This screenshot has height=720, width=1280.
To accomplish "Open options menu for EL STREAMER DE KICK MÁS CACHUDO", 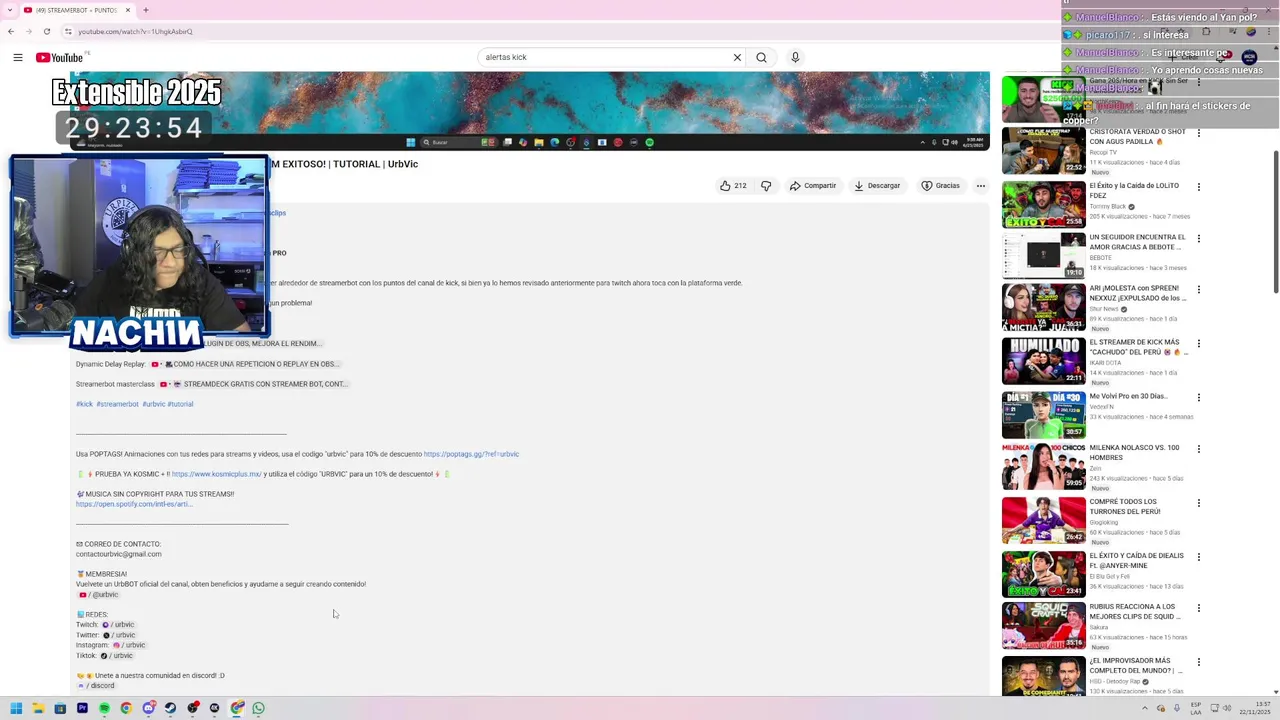I will pos(1199,344).
